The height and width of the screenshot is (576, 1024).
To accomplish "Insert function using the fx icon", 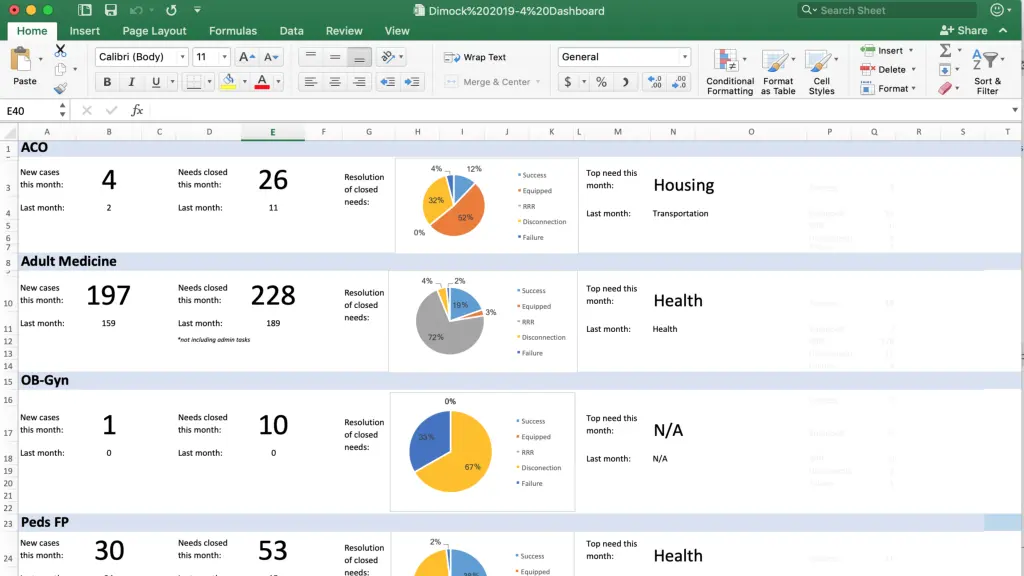I will (x=136, y=110).
